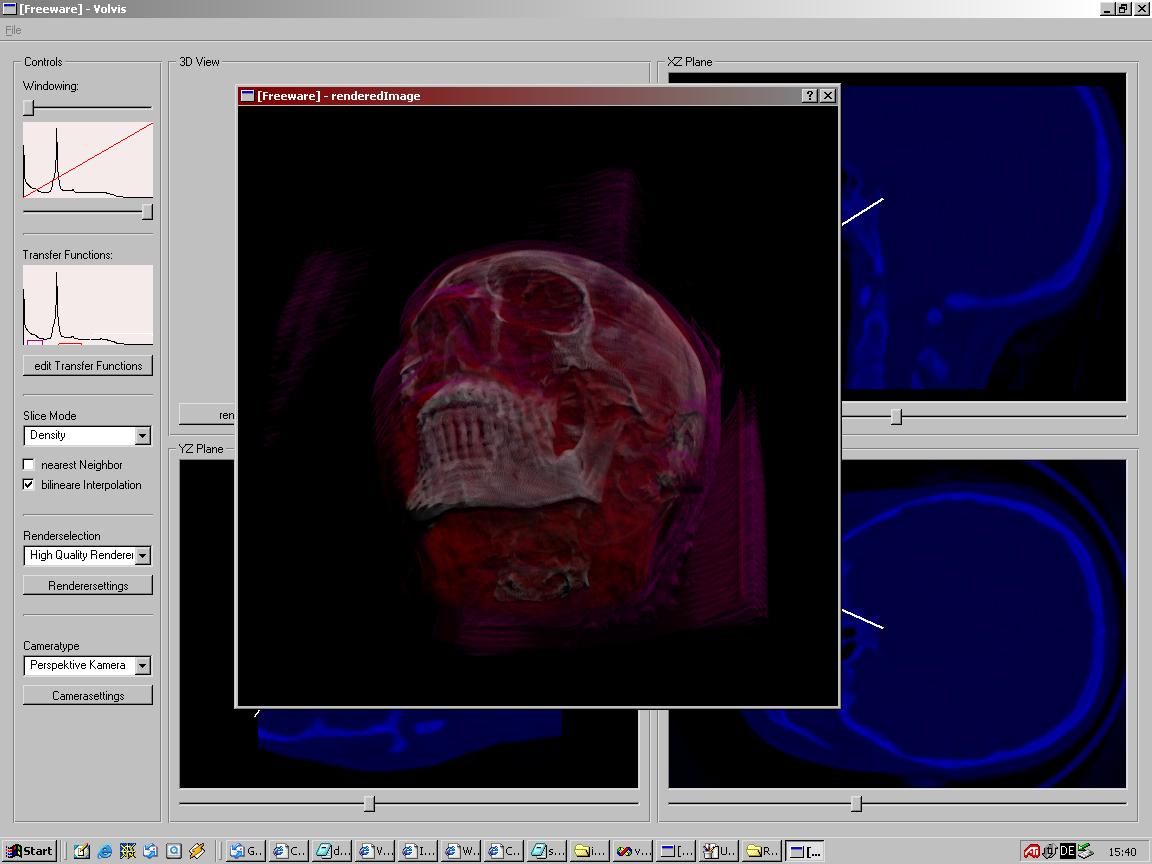Click the edit Transfer Functions button
This screenshot has width=1152, height=864.
[x=88, y=366]
